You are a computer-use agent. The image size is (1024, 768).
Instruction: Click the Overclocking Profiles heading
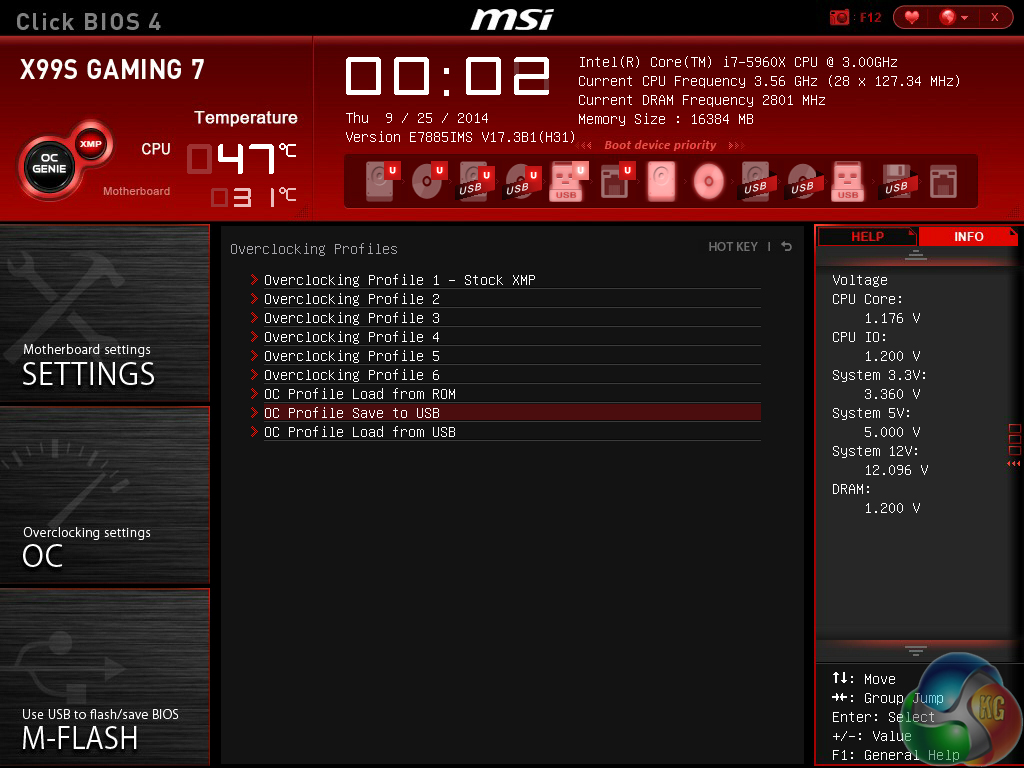tap(313, 249)
